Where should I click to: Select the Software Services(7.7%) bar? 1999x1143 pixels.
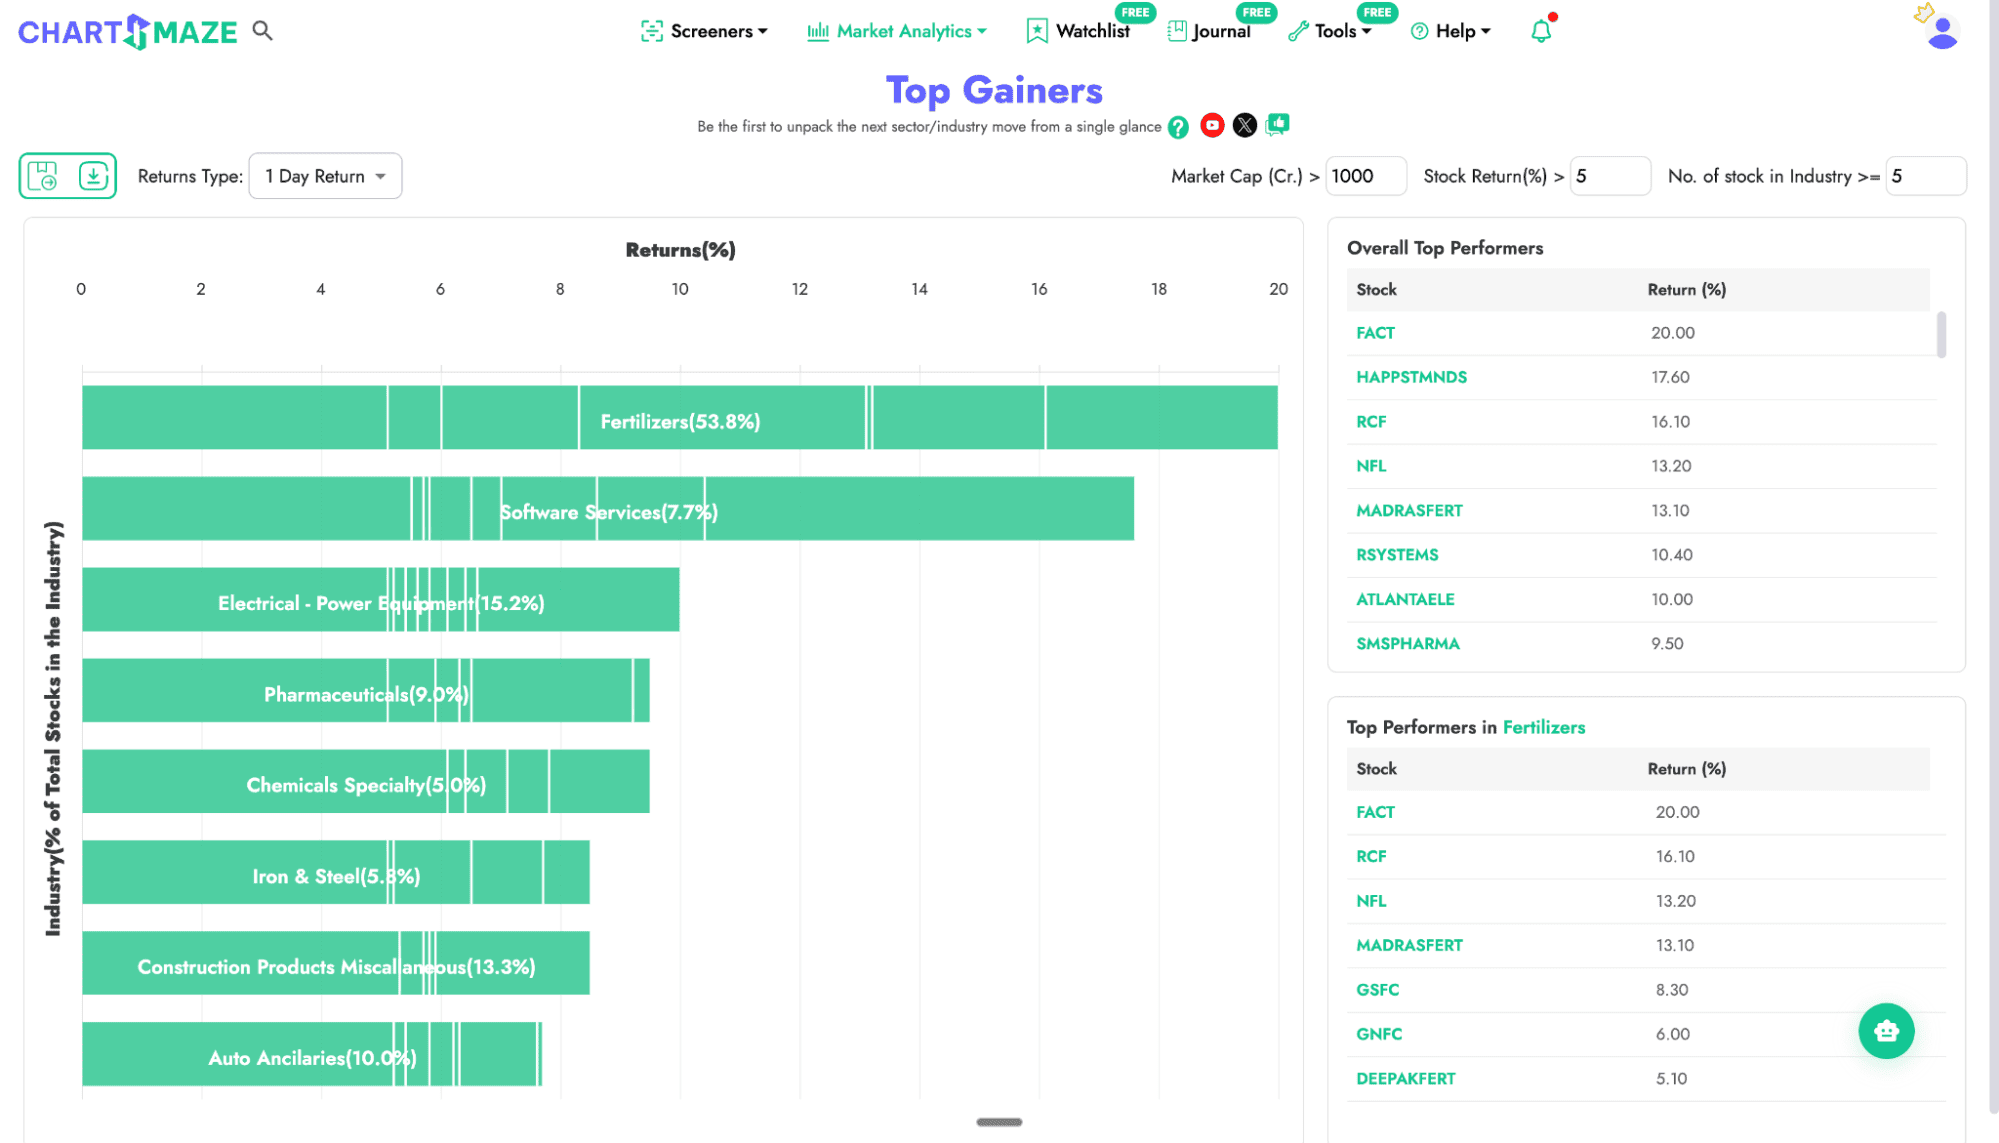(608, 508)
